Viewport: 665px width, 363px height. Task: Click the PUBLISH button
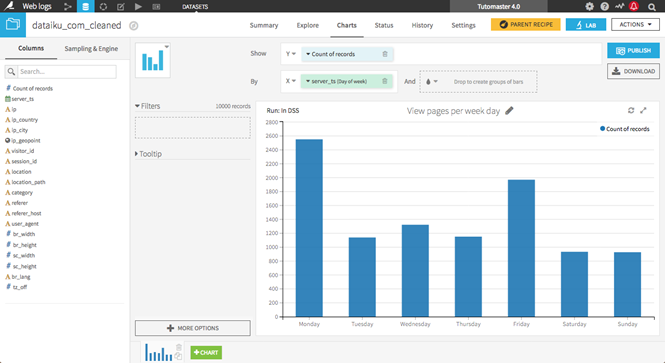click(x=633, y=50)
